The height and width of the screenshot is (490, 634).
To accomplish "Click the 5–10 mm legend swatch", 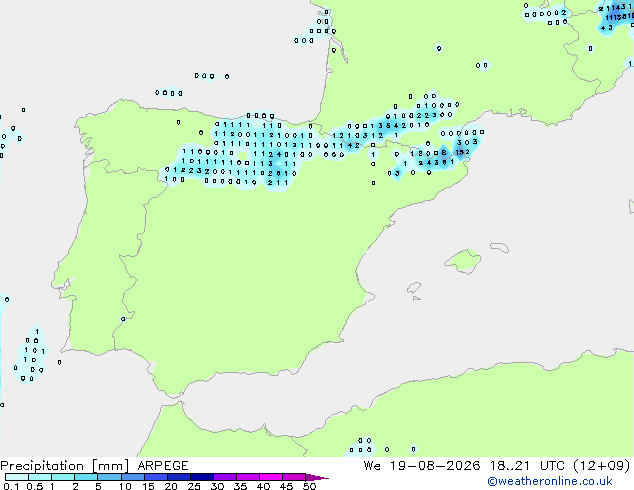I will 109,477.
